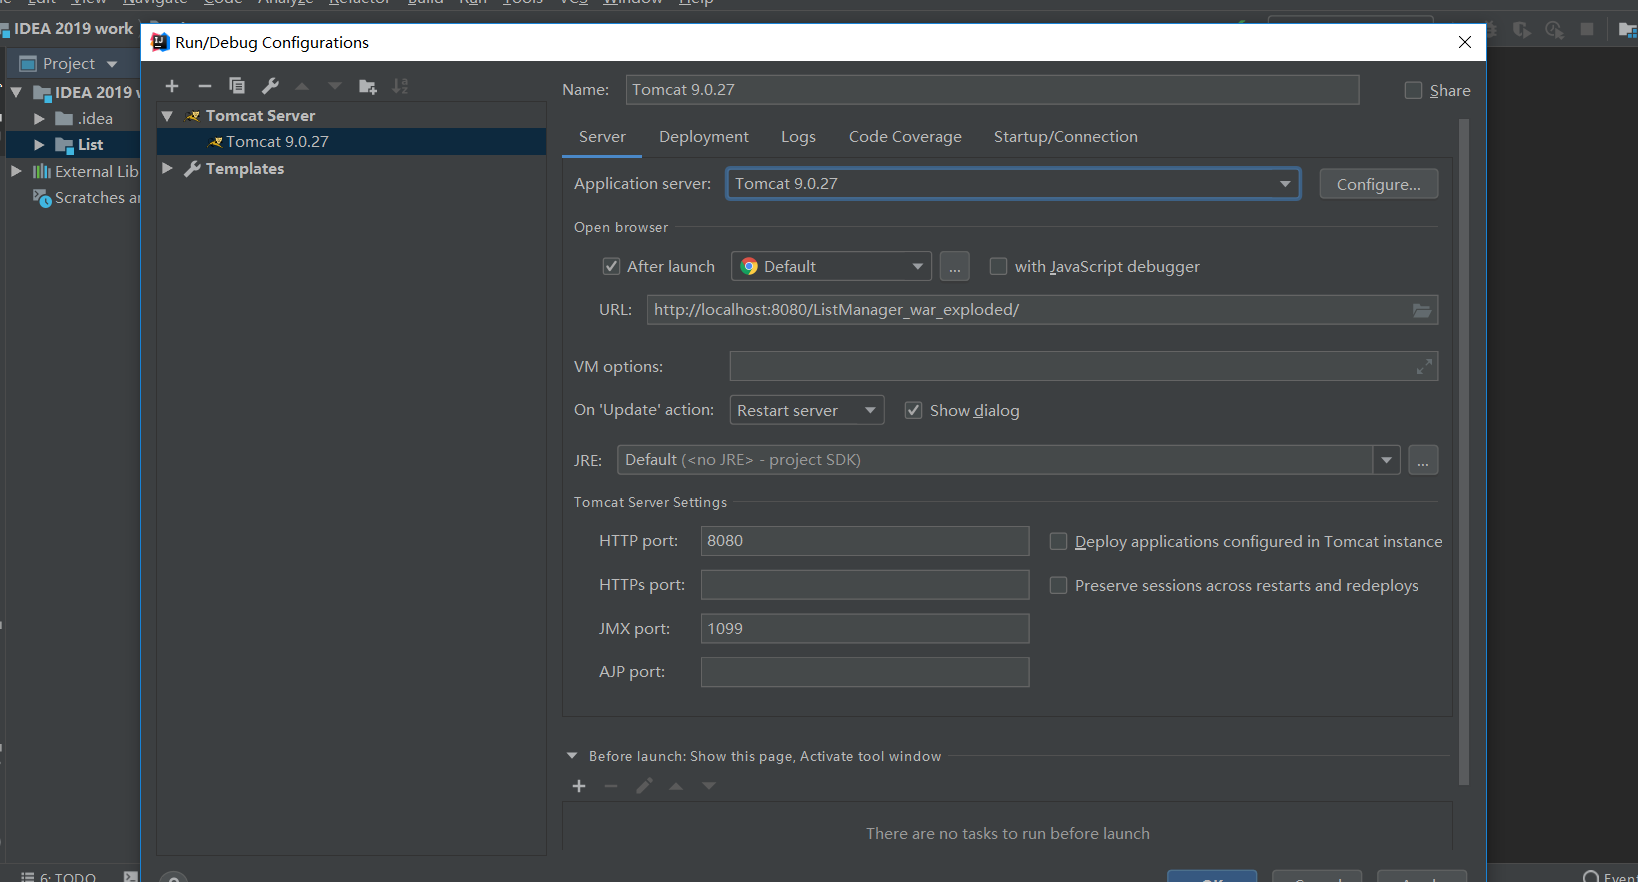Viewport: 1638px width, 882px height.
Task: Open the JRE dropdown arrow
Action: pyautogui.click(x=1386, y=460)
